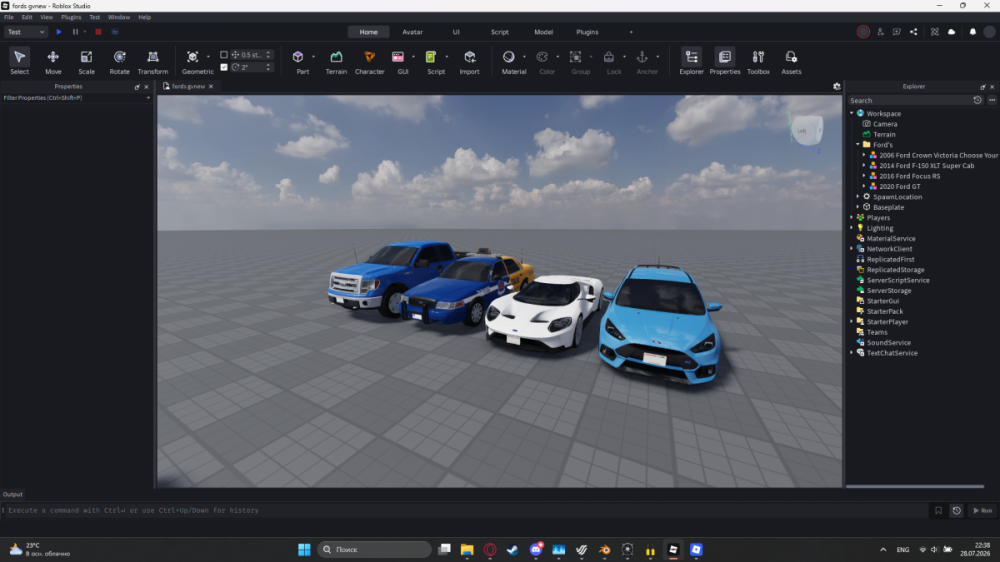The image size is (1000, 562).
Task: Open Explorer search history icon
Action: [x=977, y=100]
